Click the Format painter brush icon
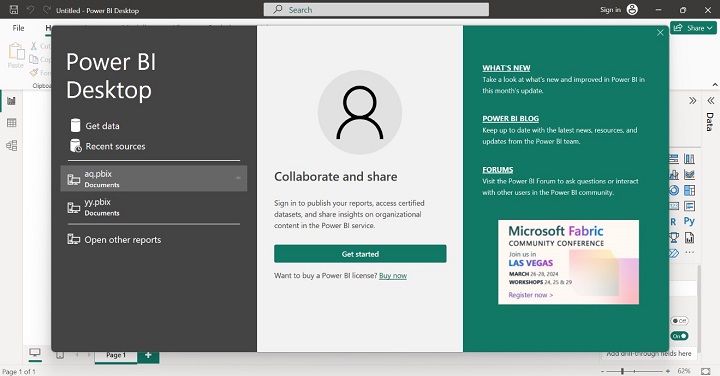Screen dimensions: 720x376 pos(34,73)
